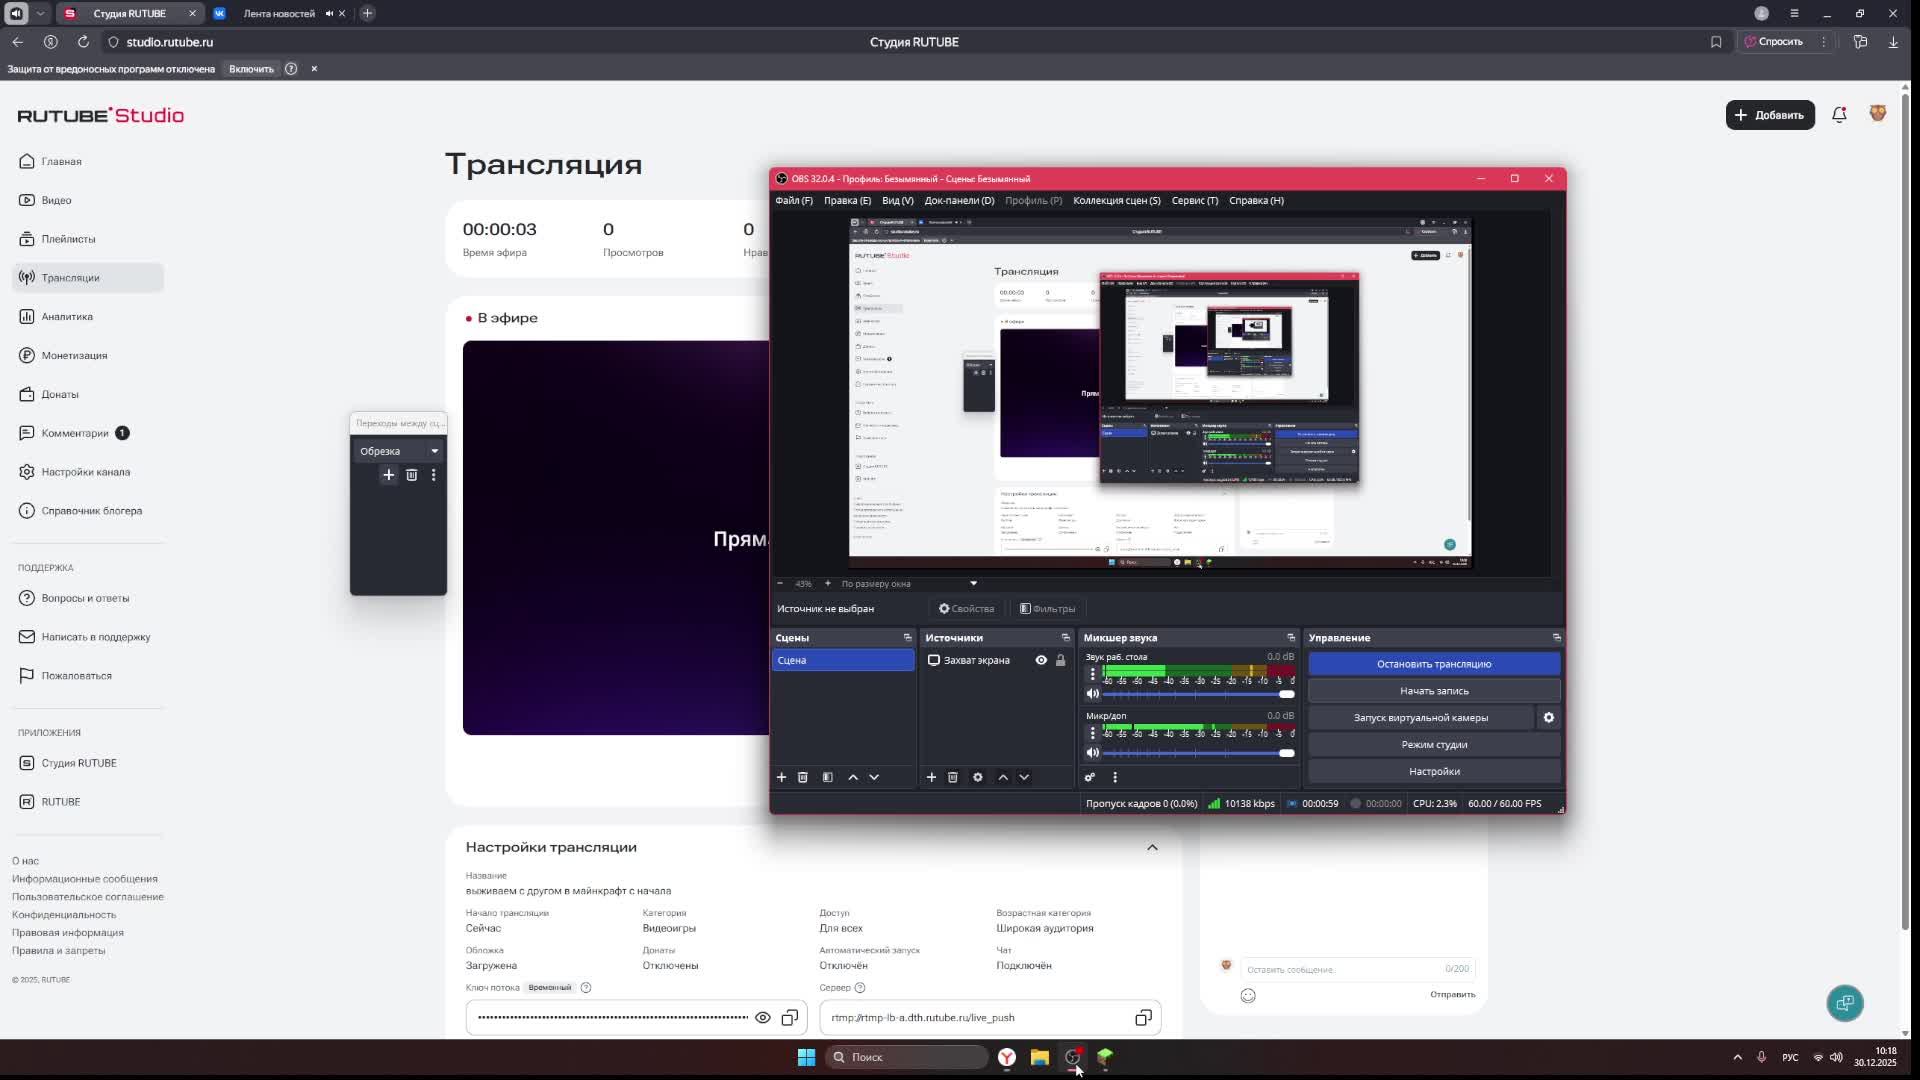Open source properties gear in the Sources panel
This screenshot has height=1080, width=1920.
tap(978, 777)
